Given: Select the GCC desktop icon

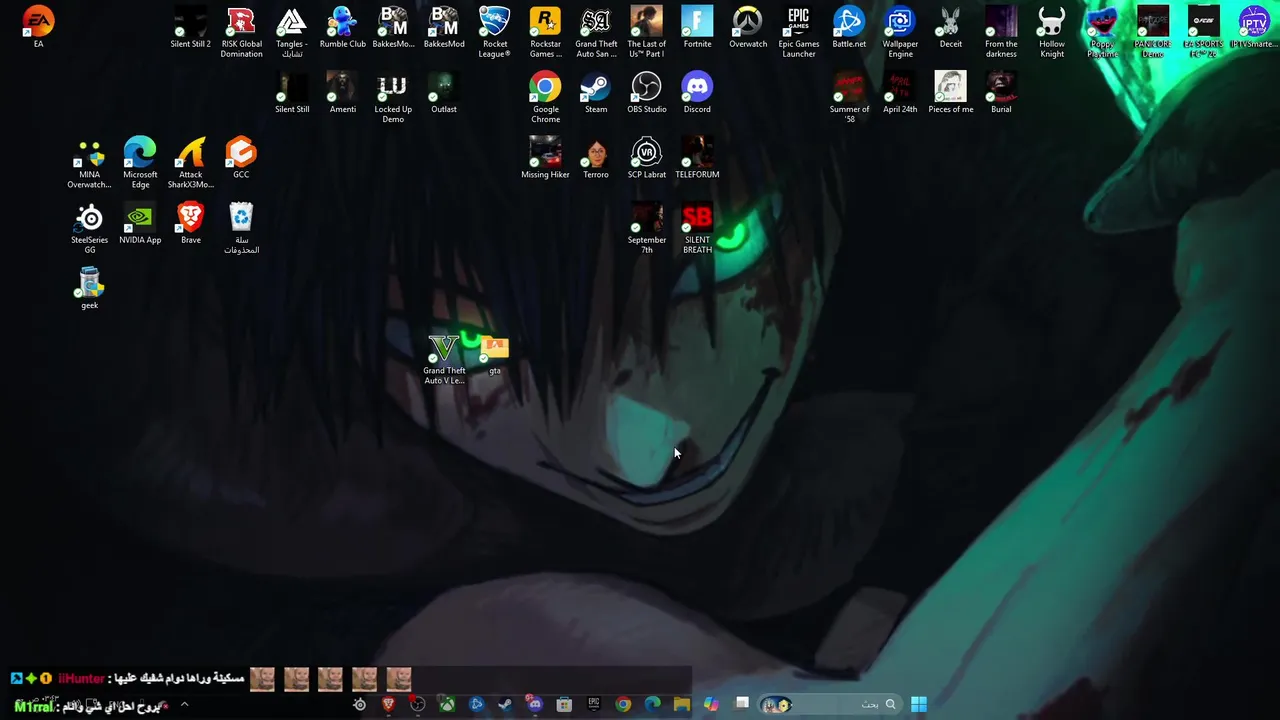Looking at the screenshot, I should (241, 157).
